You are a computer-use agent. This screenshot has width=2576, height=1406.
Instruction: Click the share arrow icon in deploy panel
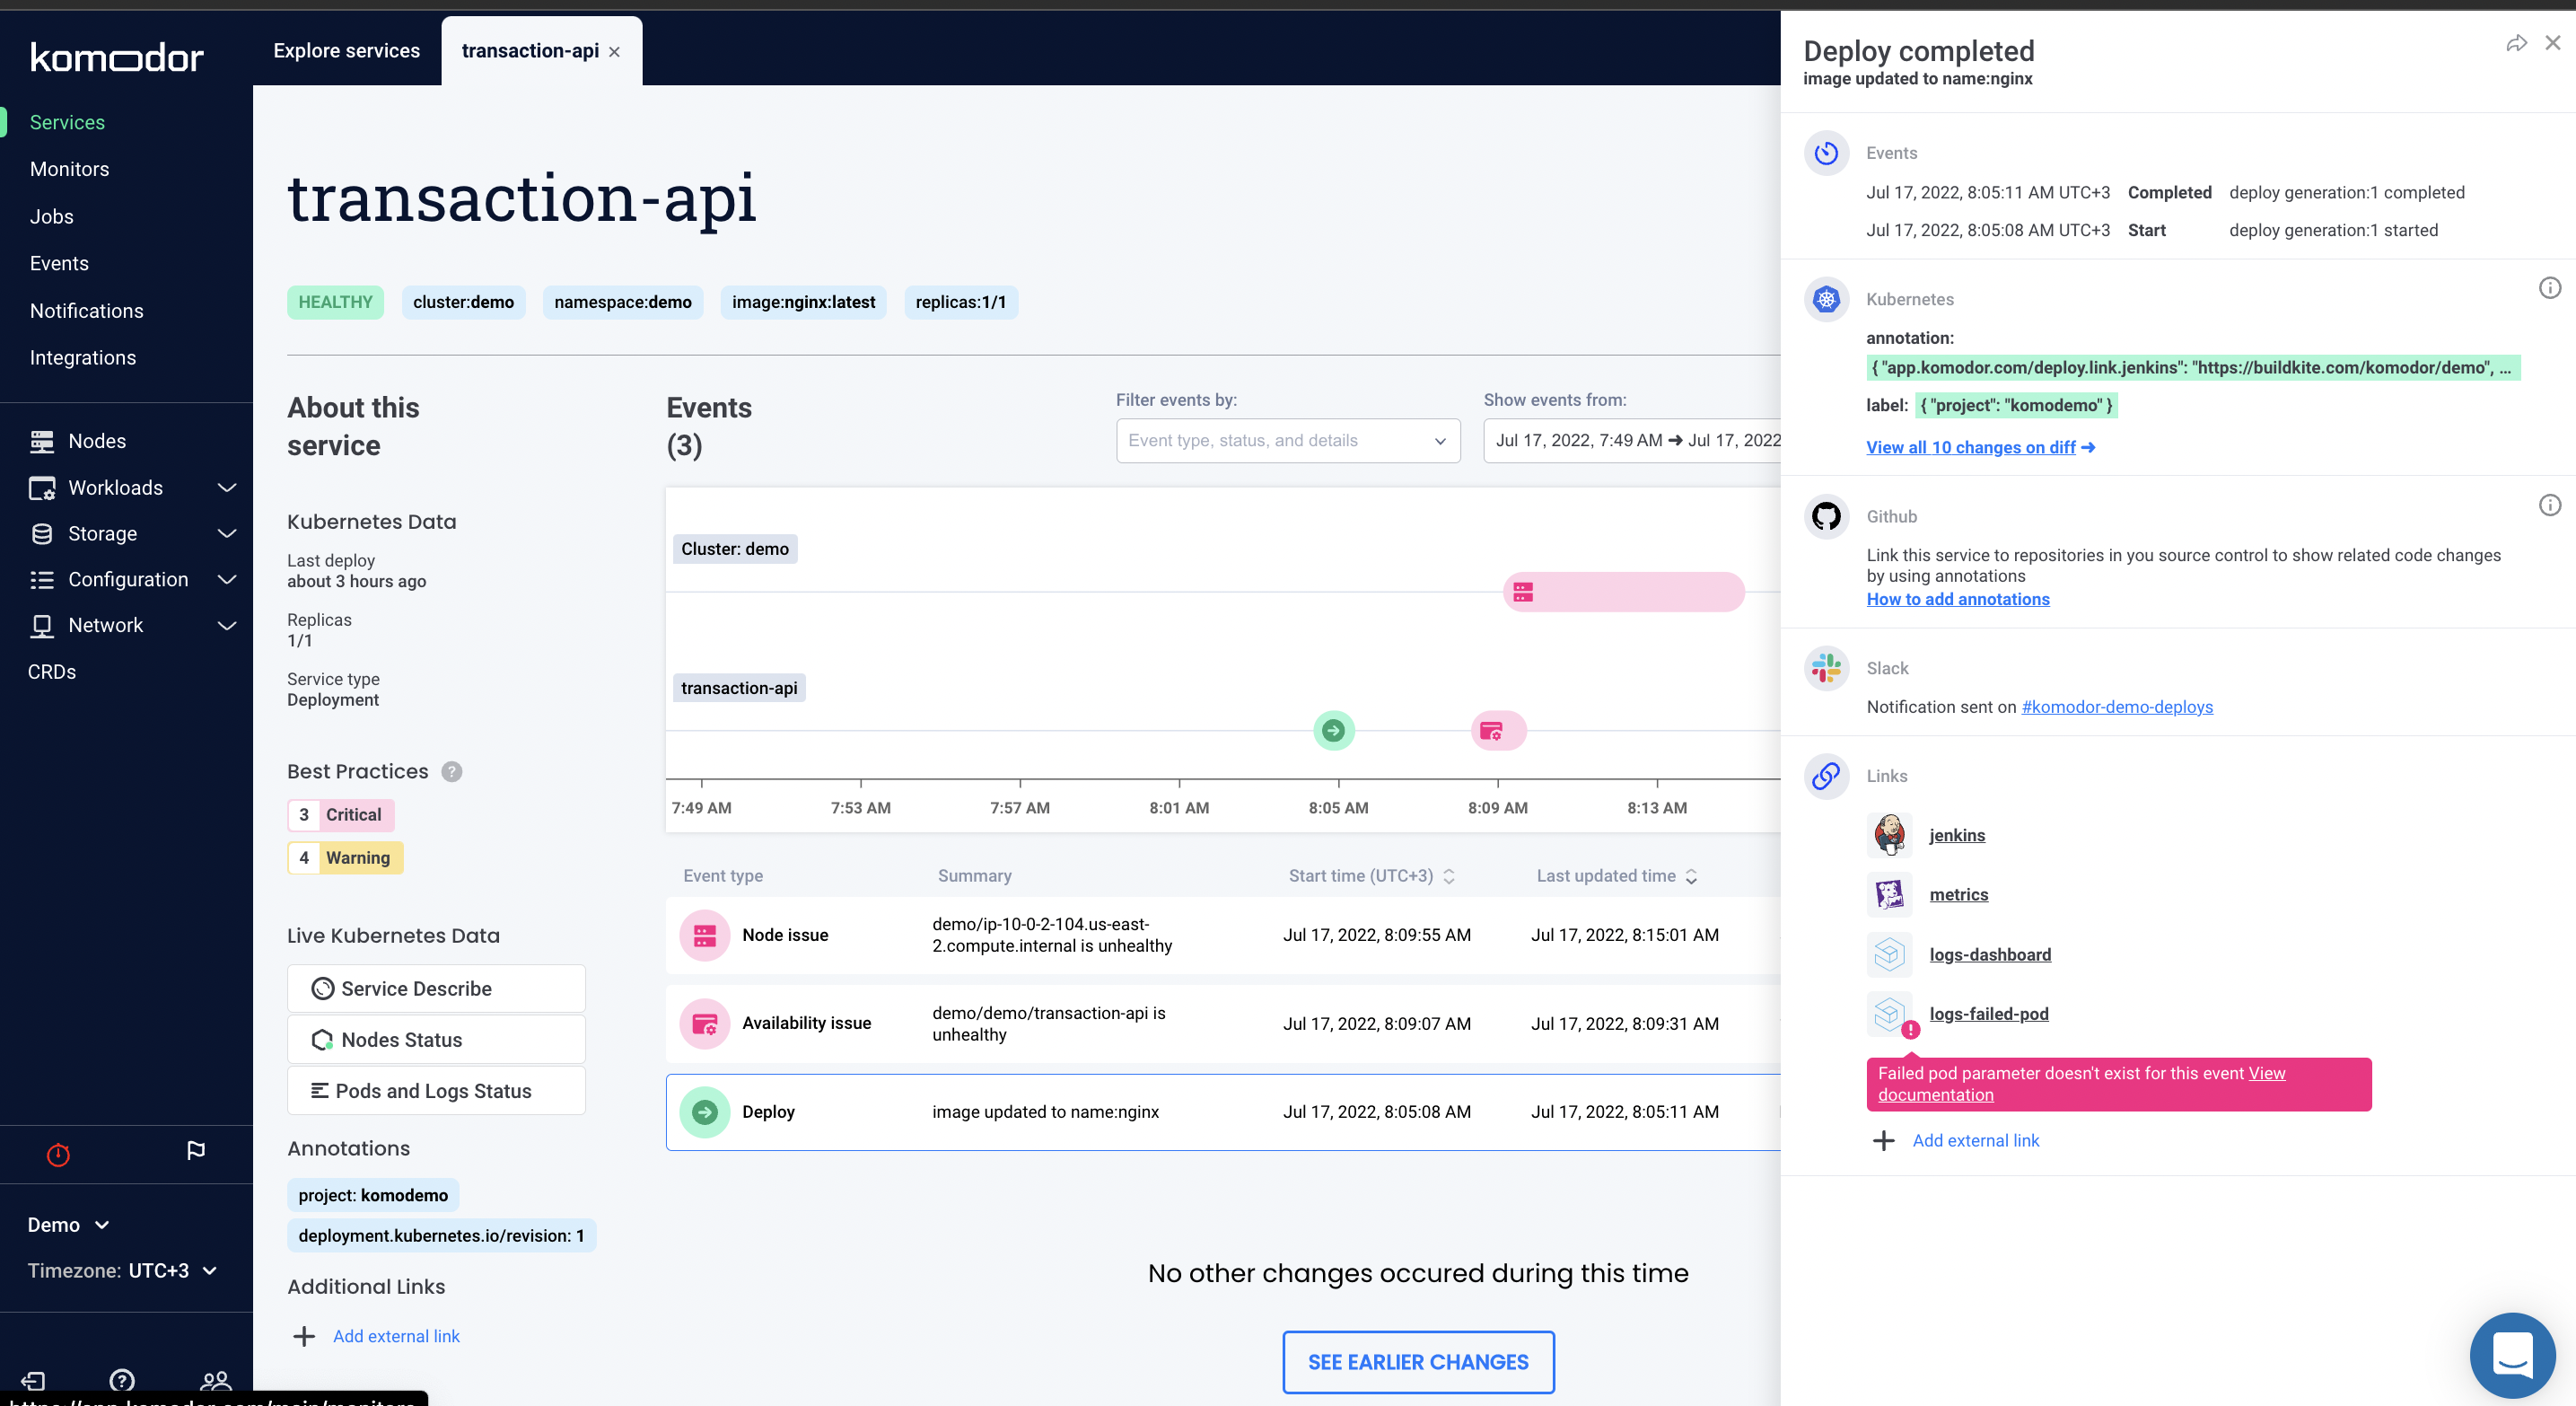coord(2516,43)
